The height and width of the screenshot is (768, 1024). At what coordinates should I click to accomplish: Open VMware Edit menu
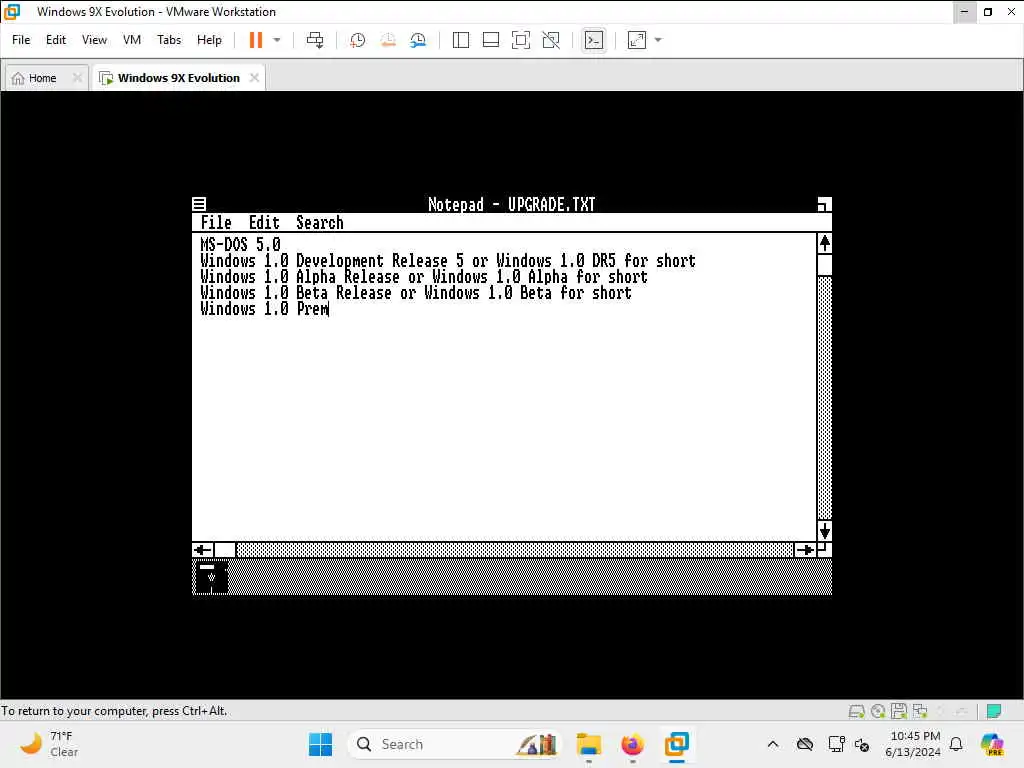[x=56, y=40]
